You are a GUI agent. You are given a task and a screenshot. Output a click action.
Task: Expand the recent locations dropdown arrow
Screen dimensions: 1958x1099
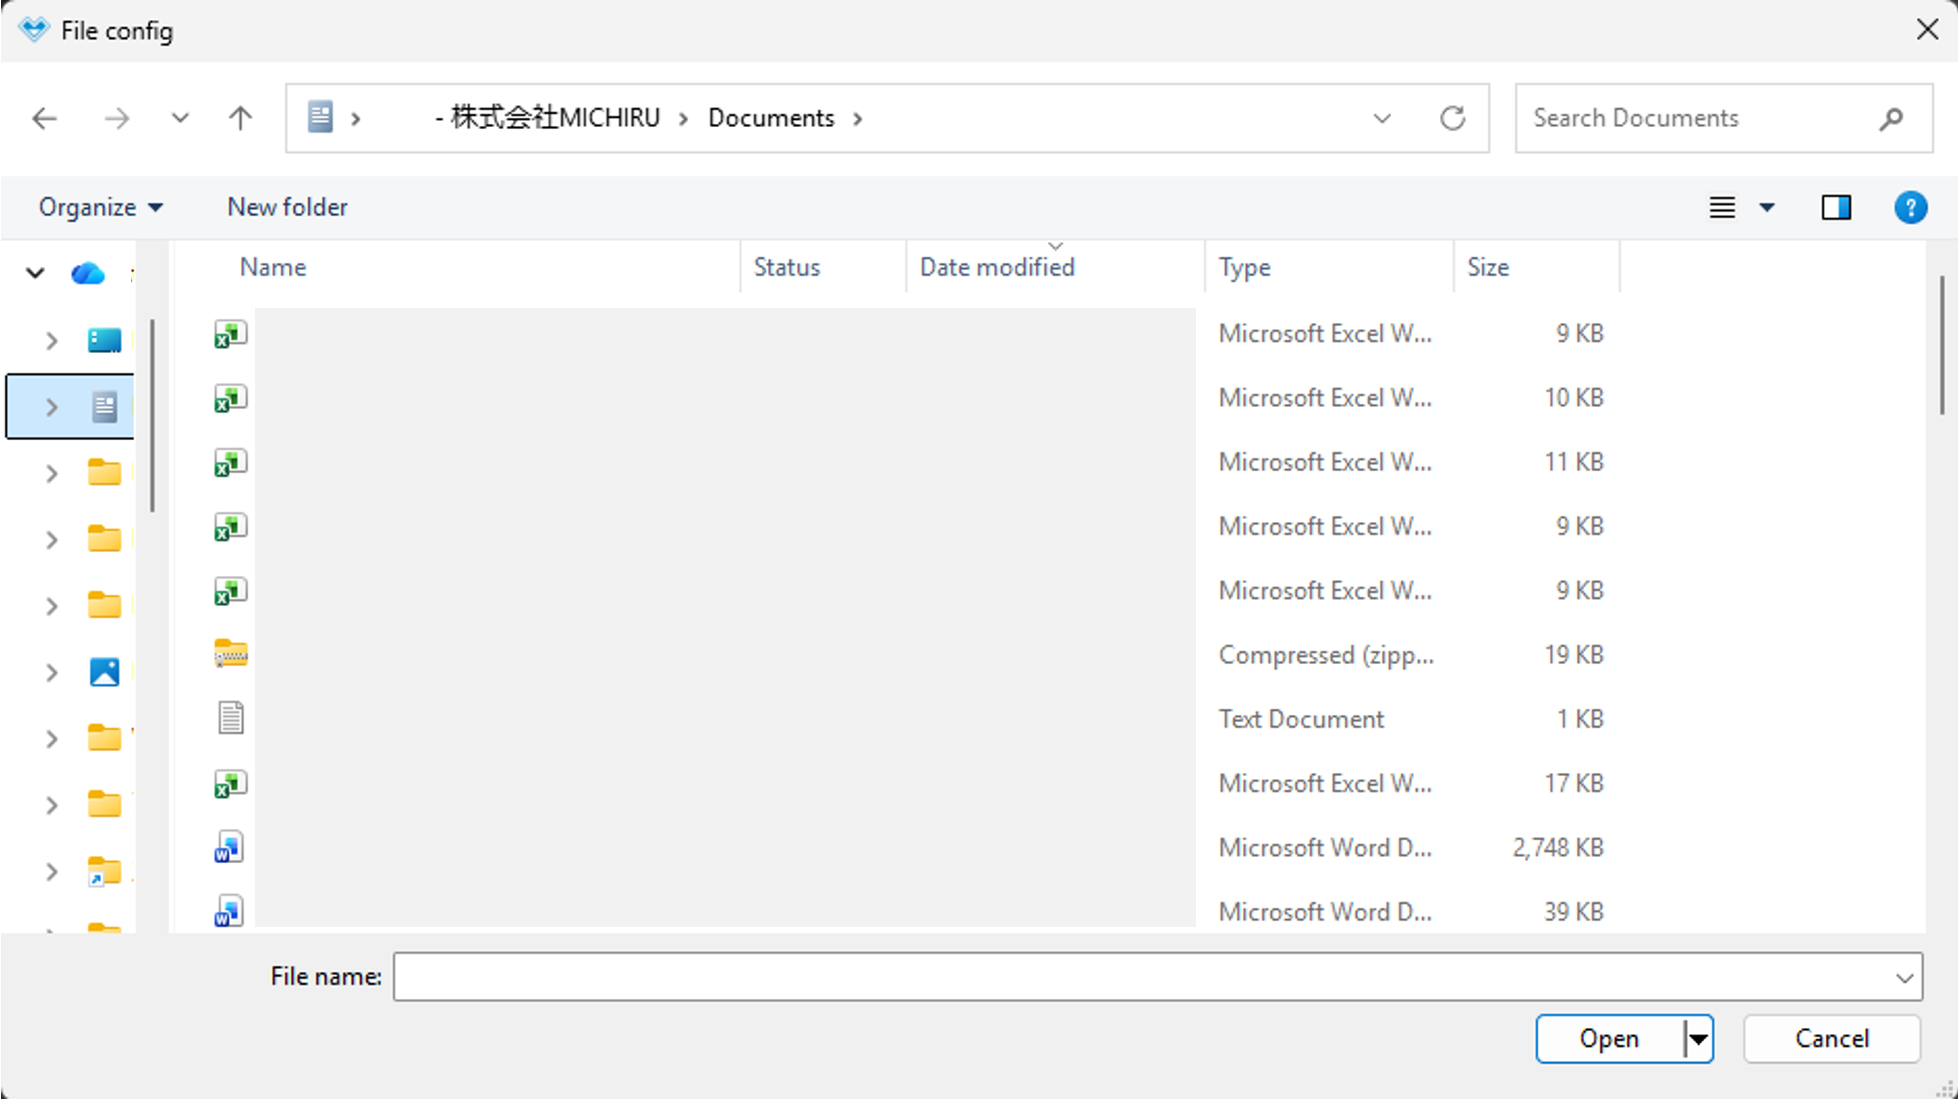tap(180, 118)
